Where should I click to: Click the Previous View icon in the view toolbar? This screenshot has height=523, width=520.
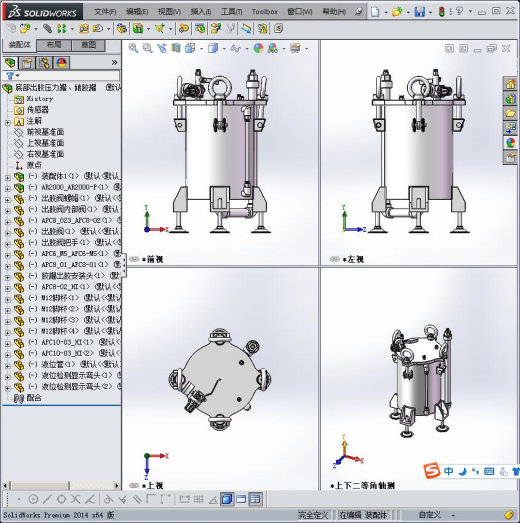coord(162,48)
